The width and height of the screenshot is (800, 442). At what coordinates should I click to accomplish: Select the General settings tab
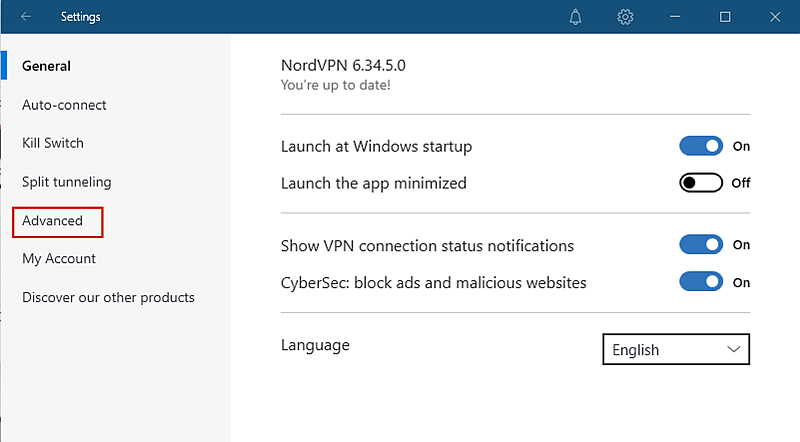click(46, 66)
